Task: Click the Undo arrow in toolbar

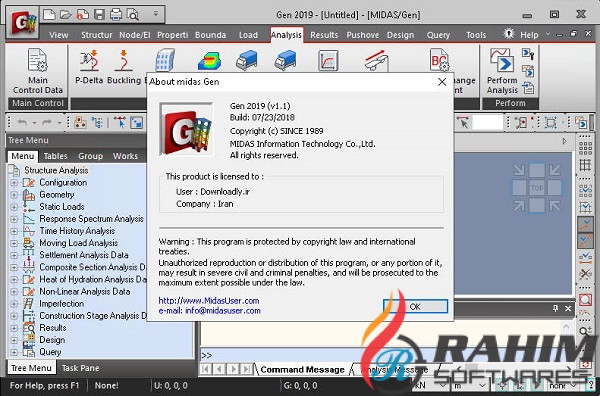Action: point(22,122)
